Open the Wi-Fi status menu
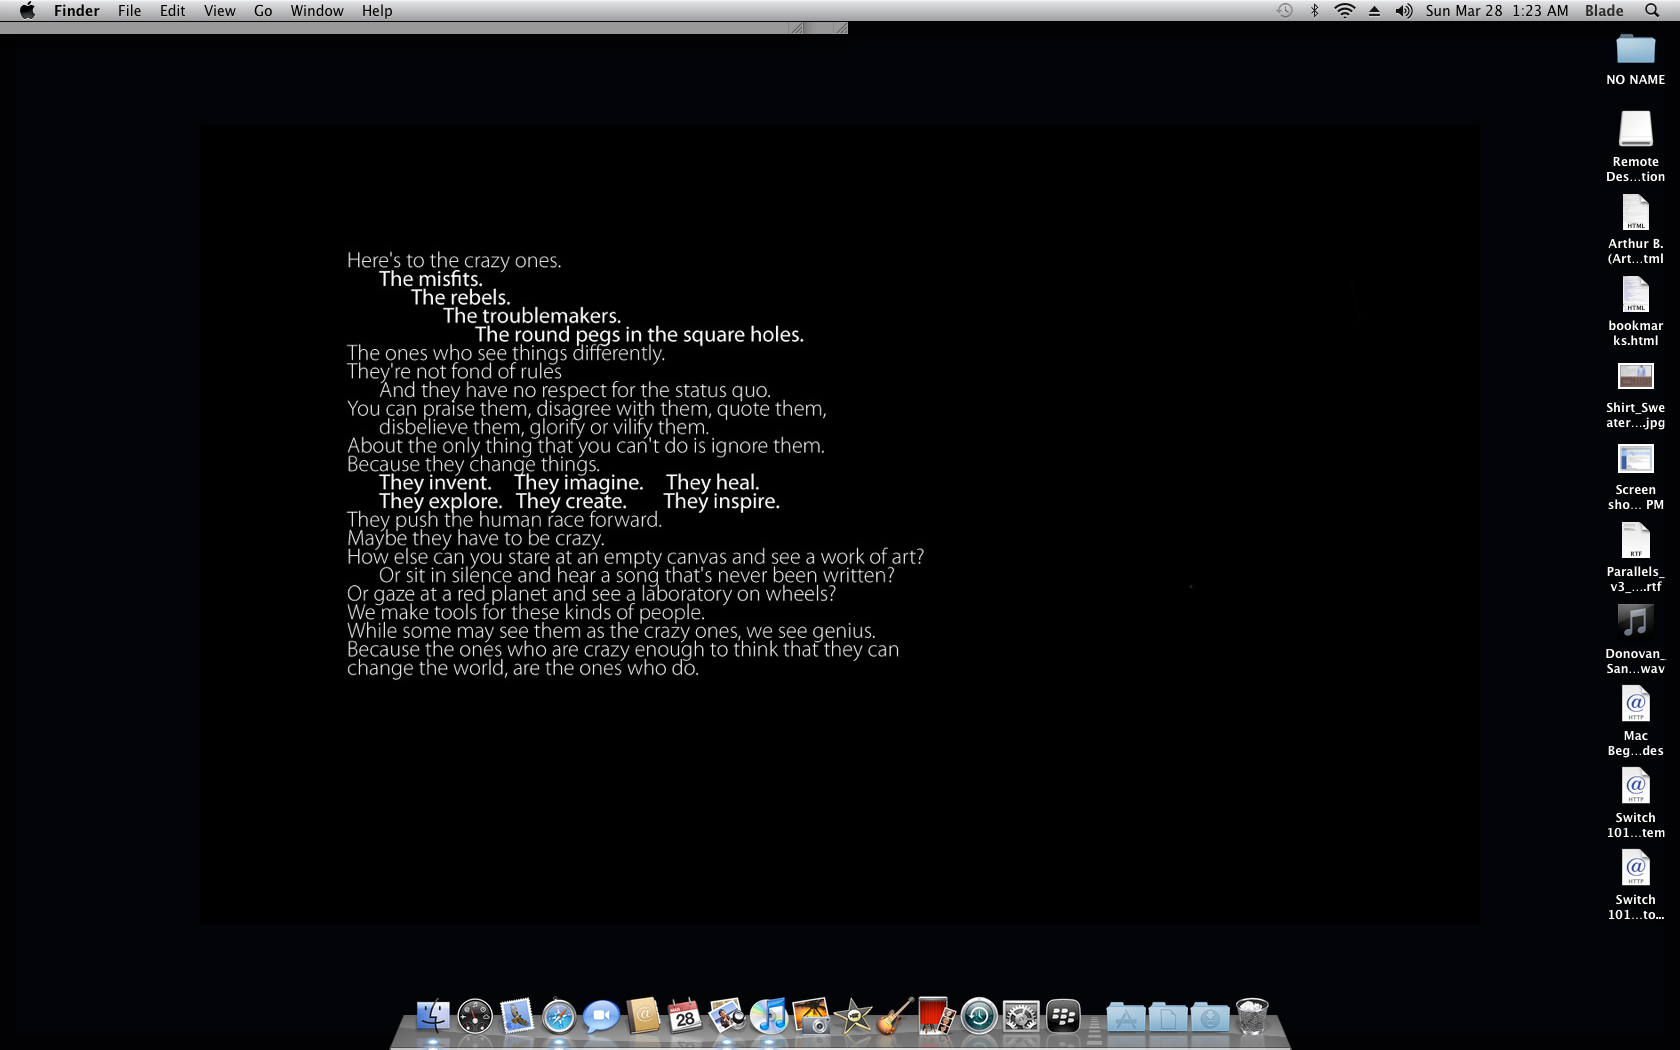Image resolution: width=1680 pixels, height=1050 pixels. pos(1345,11)
